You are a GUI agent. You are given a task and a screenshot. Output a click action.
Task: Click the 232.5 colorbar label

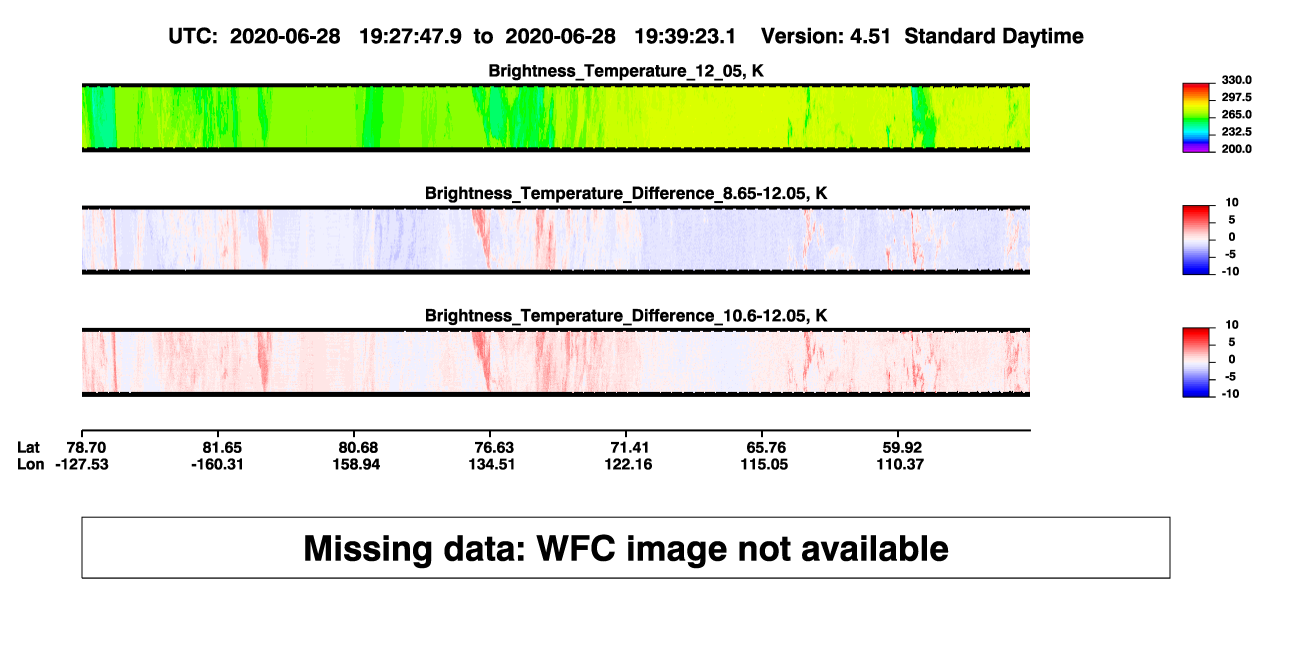pyautogui.click(x=1237, y=131)
